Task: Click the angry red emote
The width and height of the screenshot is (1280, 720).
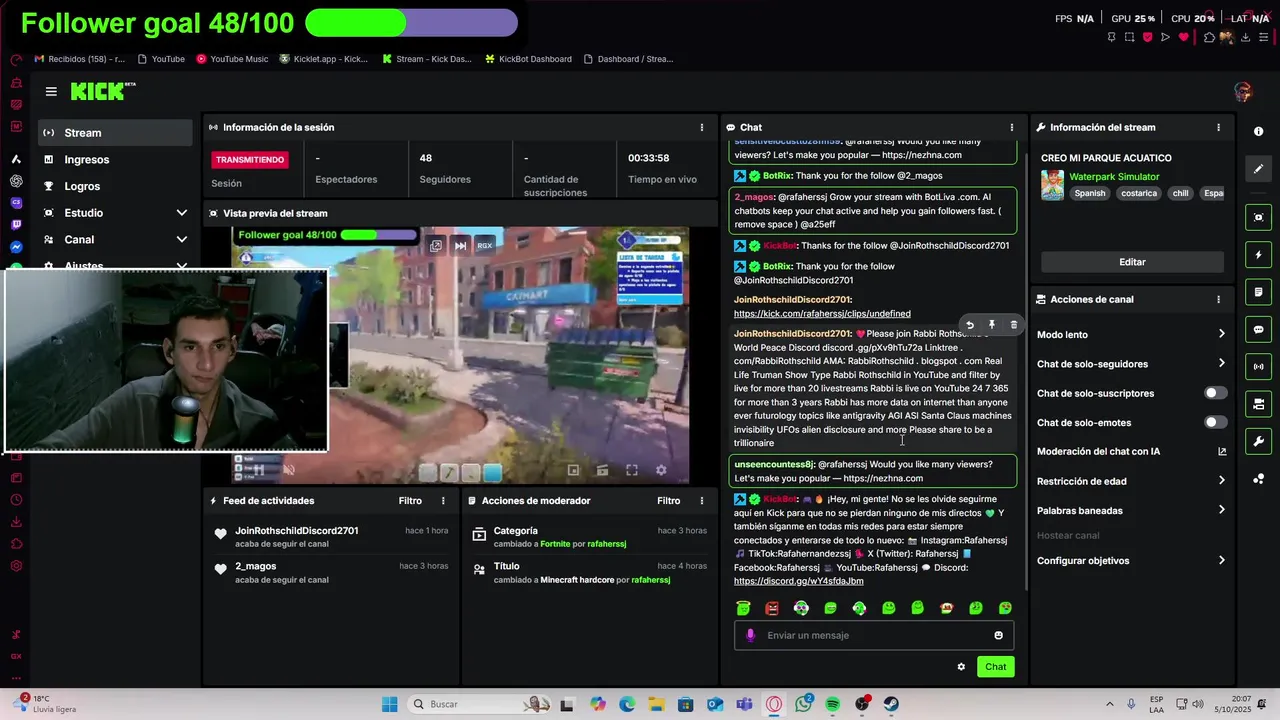Action: [x=772, y=608]
